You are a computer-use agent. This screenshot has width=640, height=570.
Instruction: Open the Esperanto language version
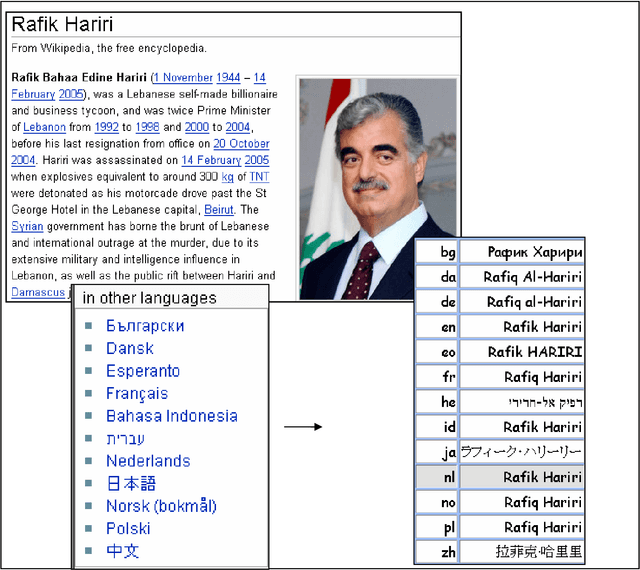pos(143,371)
